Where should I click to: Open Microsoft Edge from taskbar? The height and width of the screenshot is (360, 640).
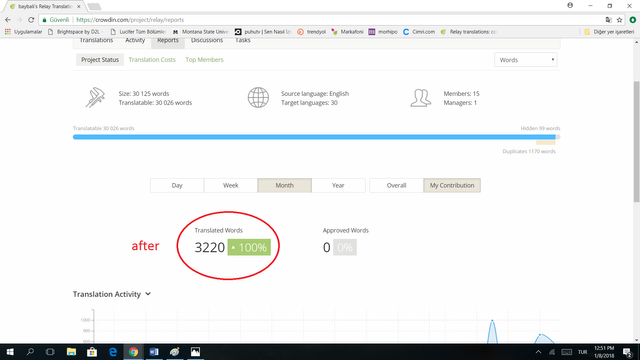tap(113, 352)
